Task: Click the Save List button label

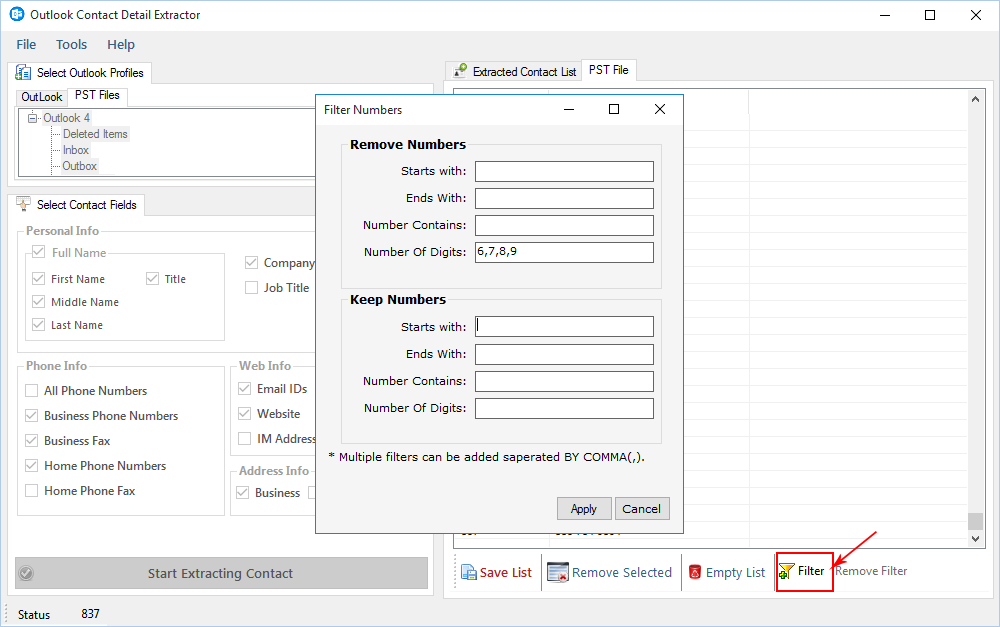Action: (x=506, y=573)
